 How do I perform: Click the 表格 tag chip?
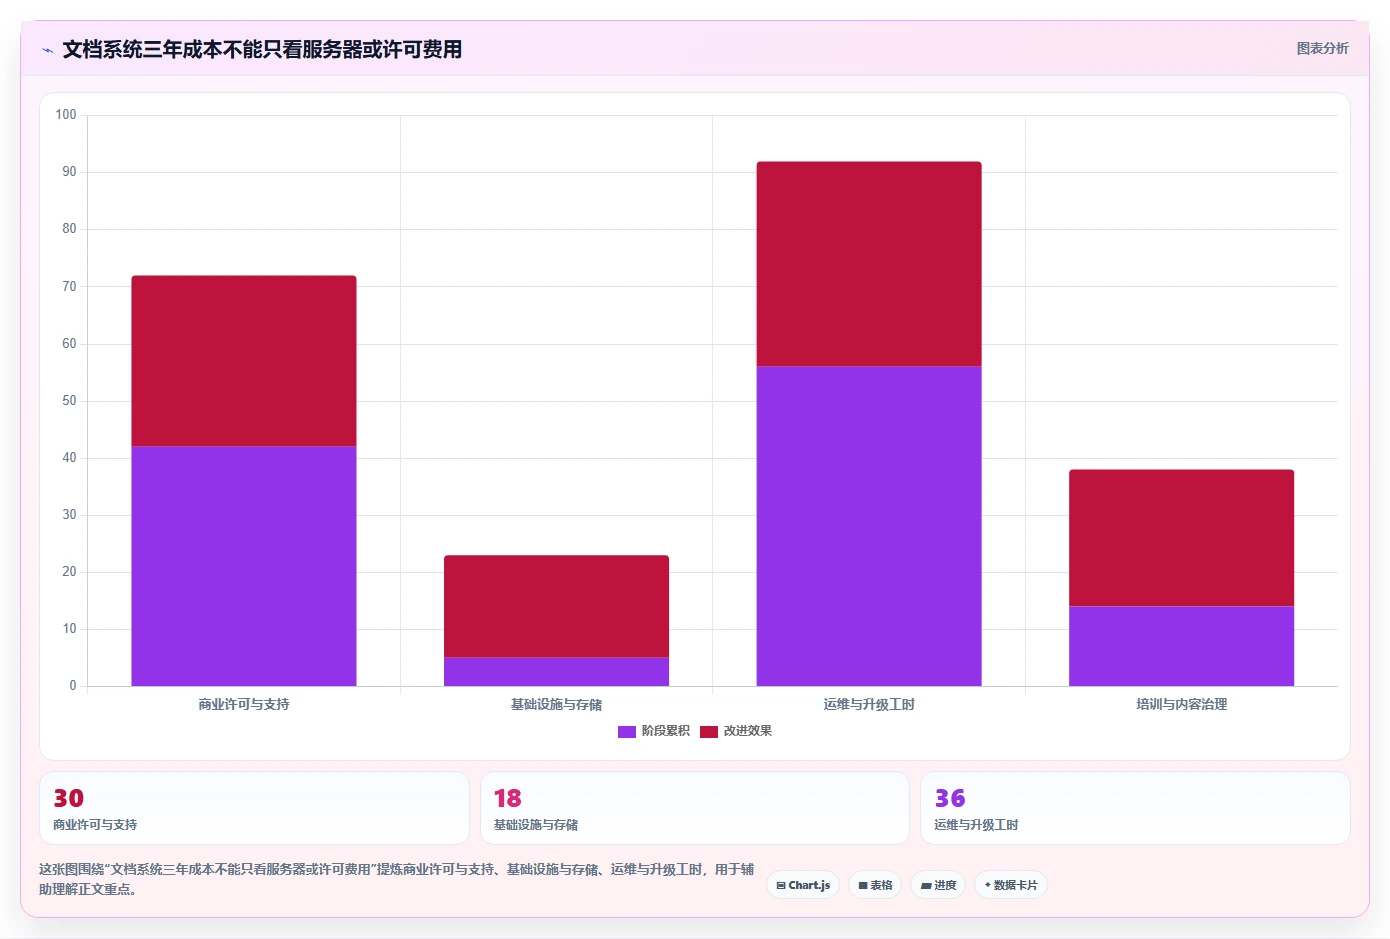pos(875,885)
